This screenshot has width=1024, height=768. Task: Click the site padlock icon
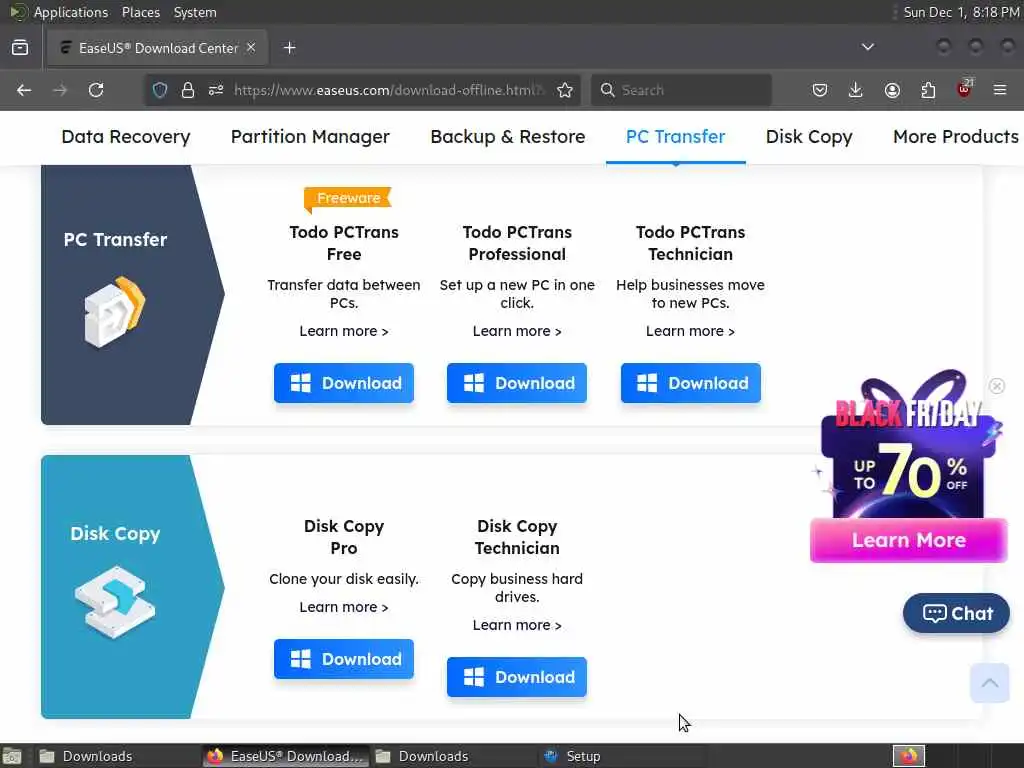coord(188,90)
